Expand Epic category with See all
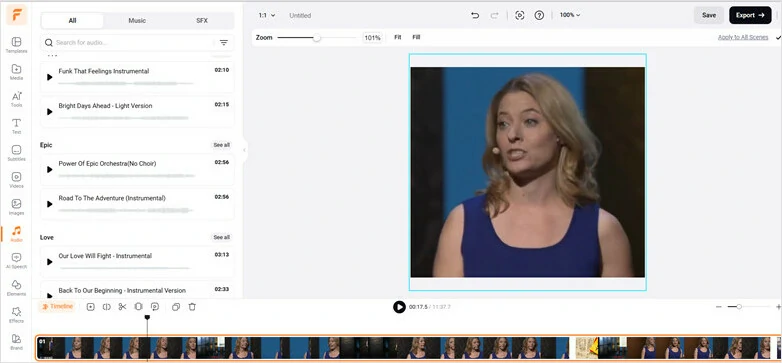Viewport: 782px width, 363px height. 221,145
